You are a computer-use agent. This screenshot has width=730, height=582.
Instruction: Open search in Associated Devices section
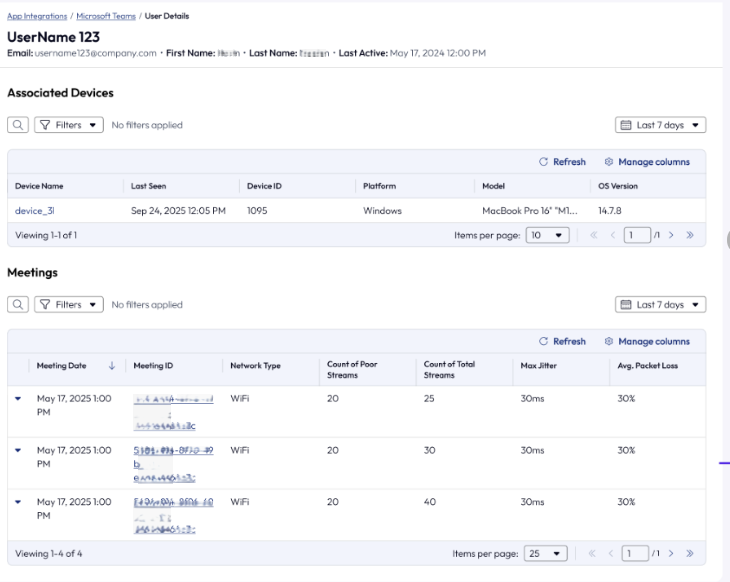click(x=18, y=125)
